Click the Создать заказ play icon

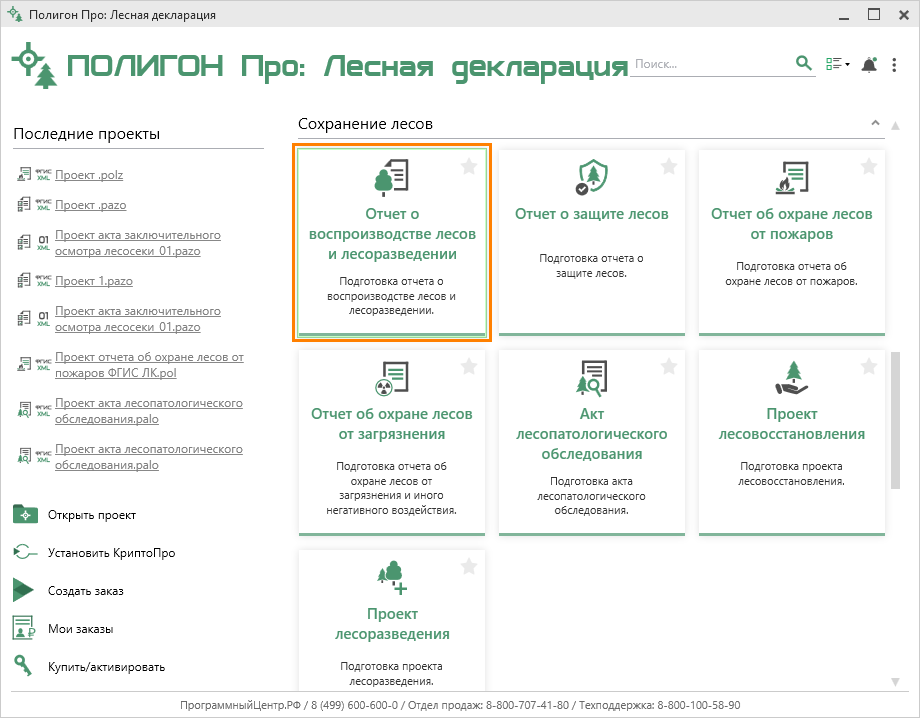tap(24, 590)
